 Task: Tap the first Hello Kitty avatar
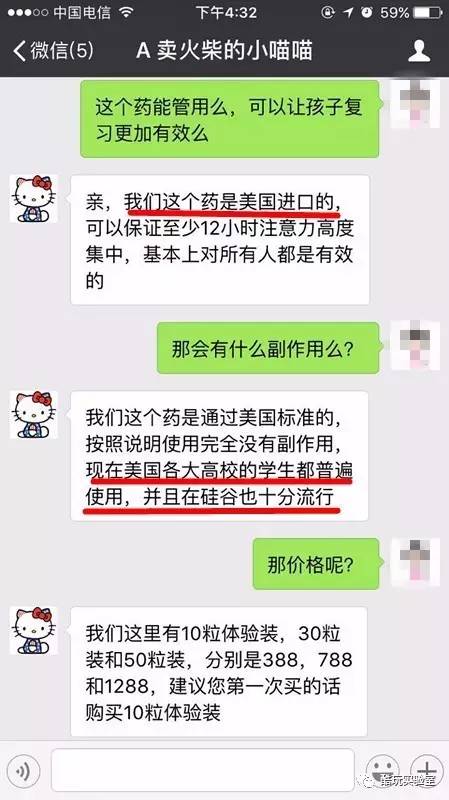(x=34, y=198)
